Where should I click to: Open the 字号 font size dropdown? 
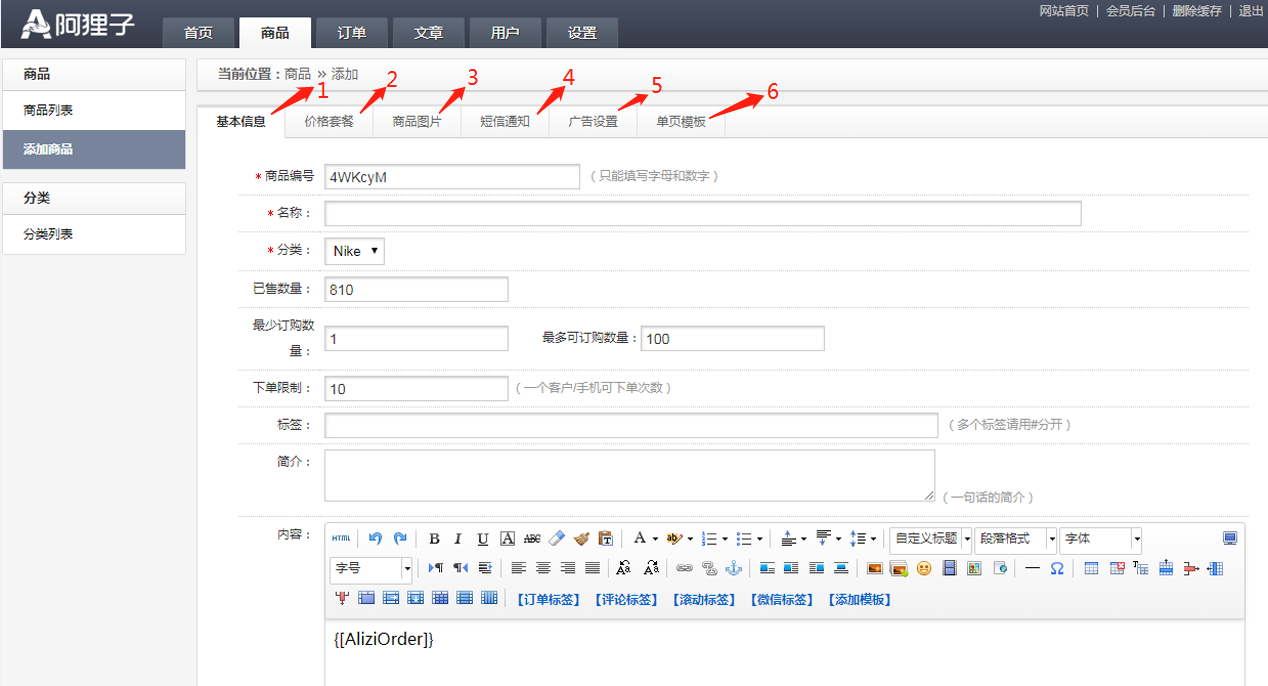pyautogui.click(x=371, y=568)
